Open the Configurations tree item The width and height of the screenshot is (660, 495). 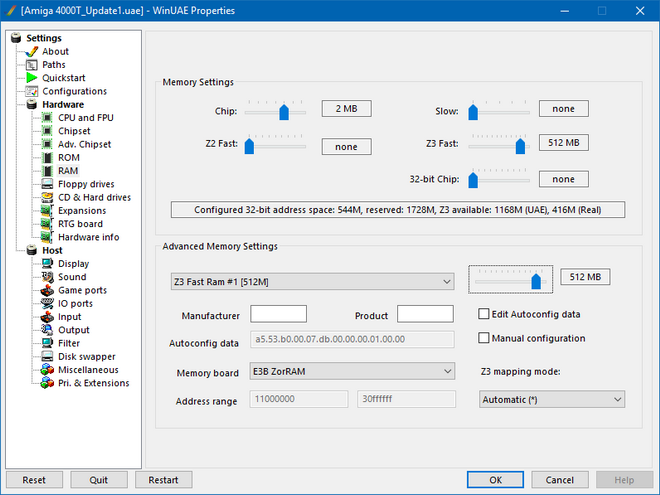coord(74,91)
